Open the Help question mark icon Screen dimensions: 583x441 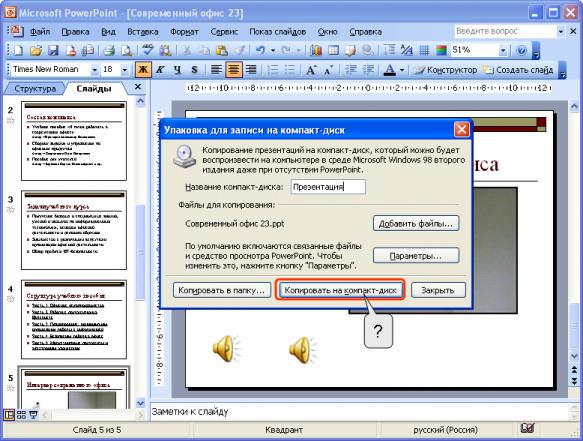(522, 50)
